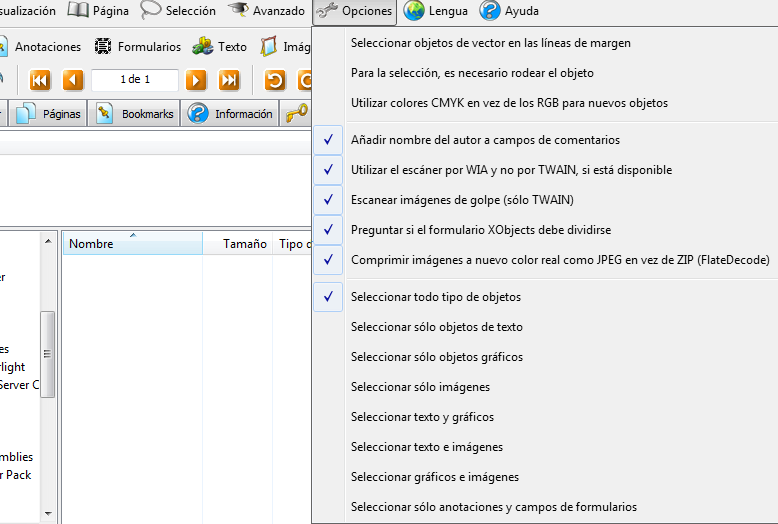Viewport: 778px width, 524px height.
Task: Choose Seleccionar sólo objetos gráficos
Action: [x=545, y=357]
